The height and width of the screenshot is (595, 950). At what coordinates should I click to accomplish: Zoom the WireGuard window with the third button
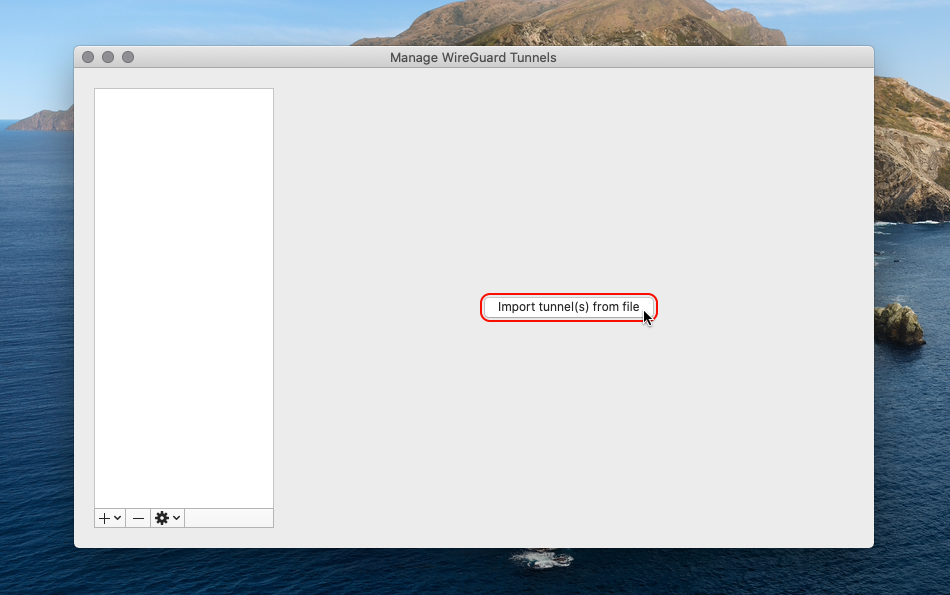pyautogui.click(x=128, y=57)
